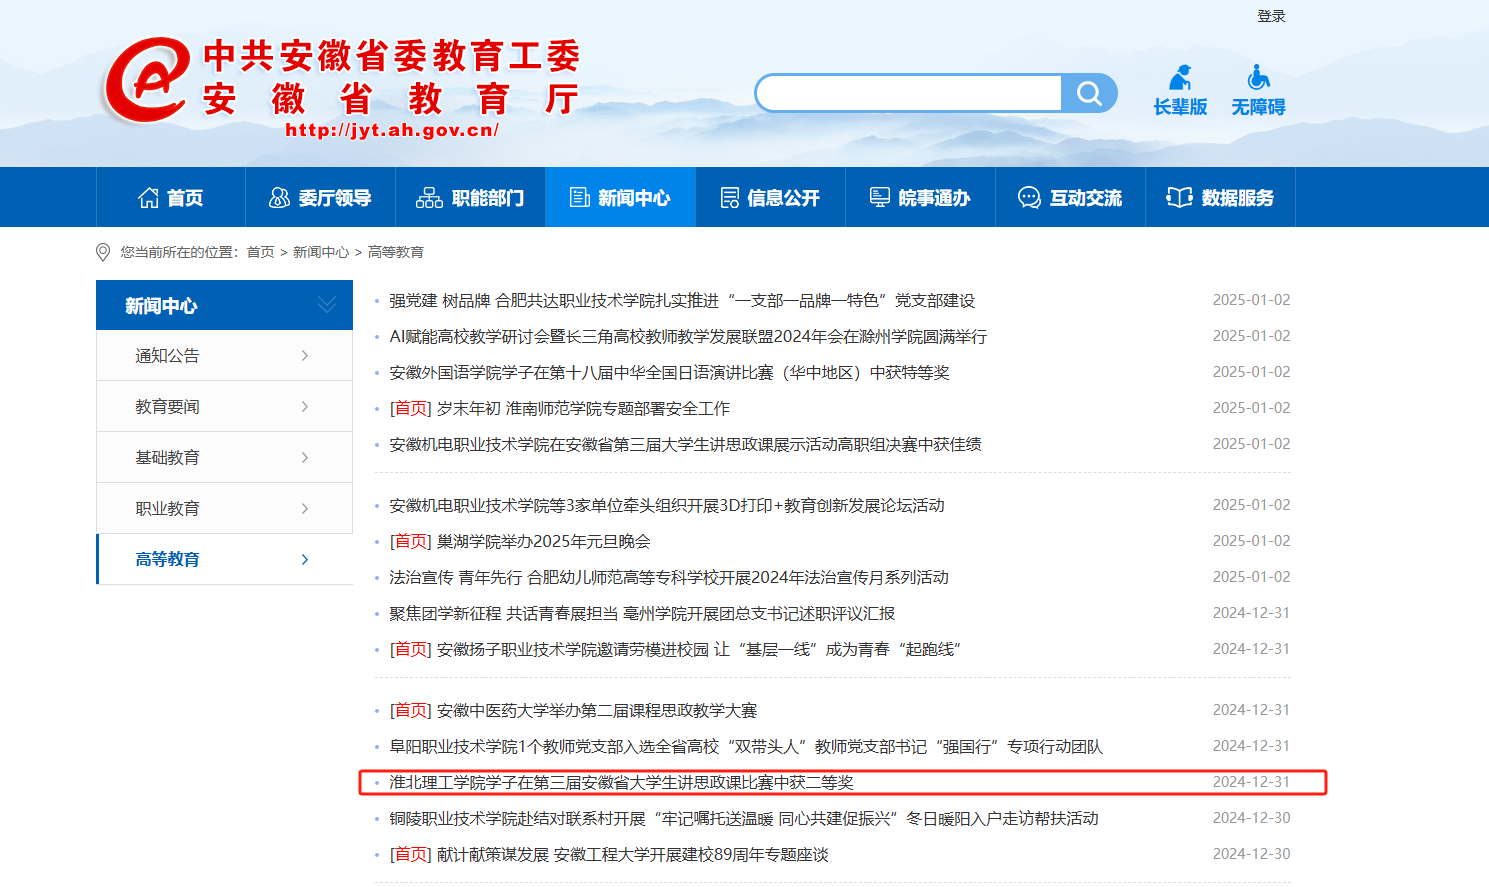Click the magnifier search button
1489x887 pixels.
point(1089,94)
